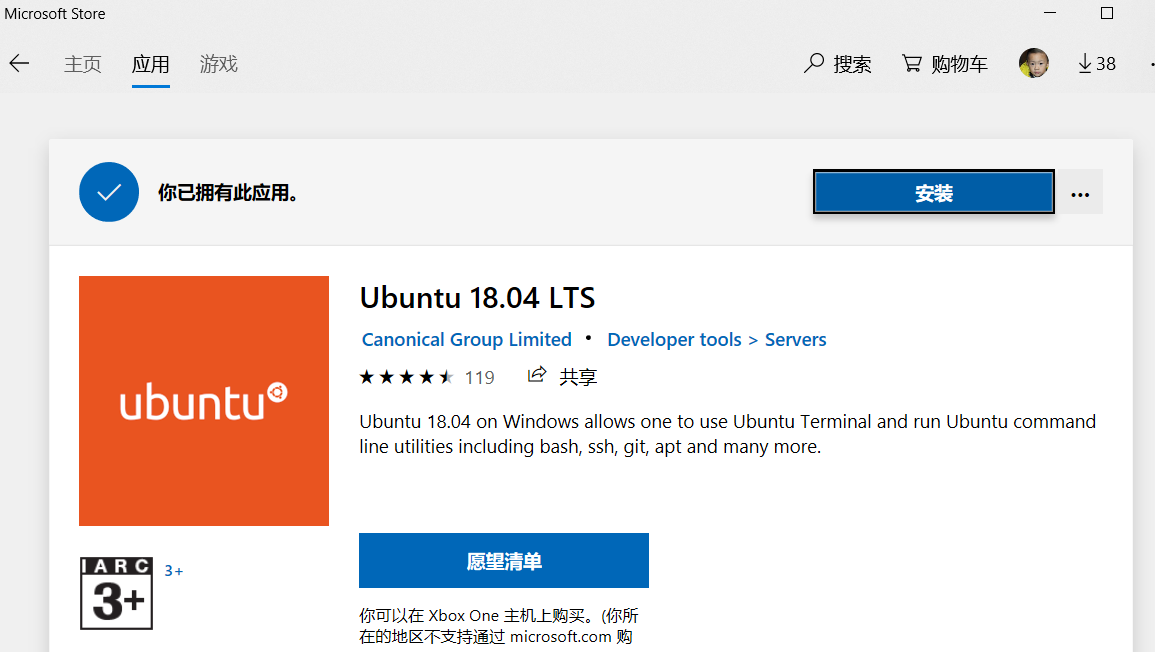Click the Ubuntu orange logo thumbnail
1155x652 pixels.
tap(204, 401)
